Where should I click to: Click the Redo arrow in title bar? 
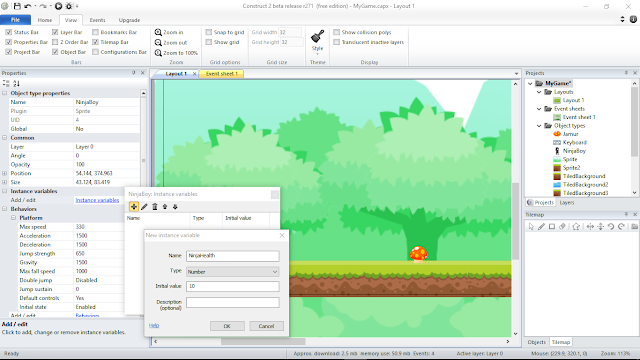43,6
